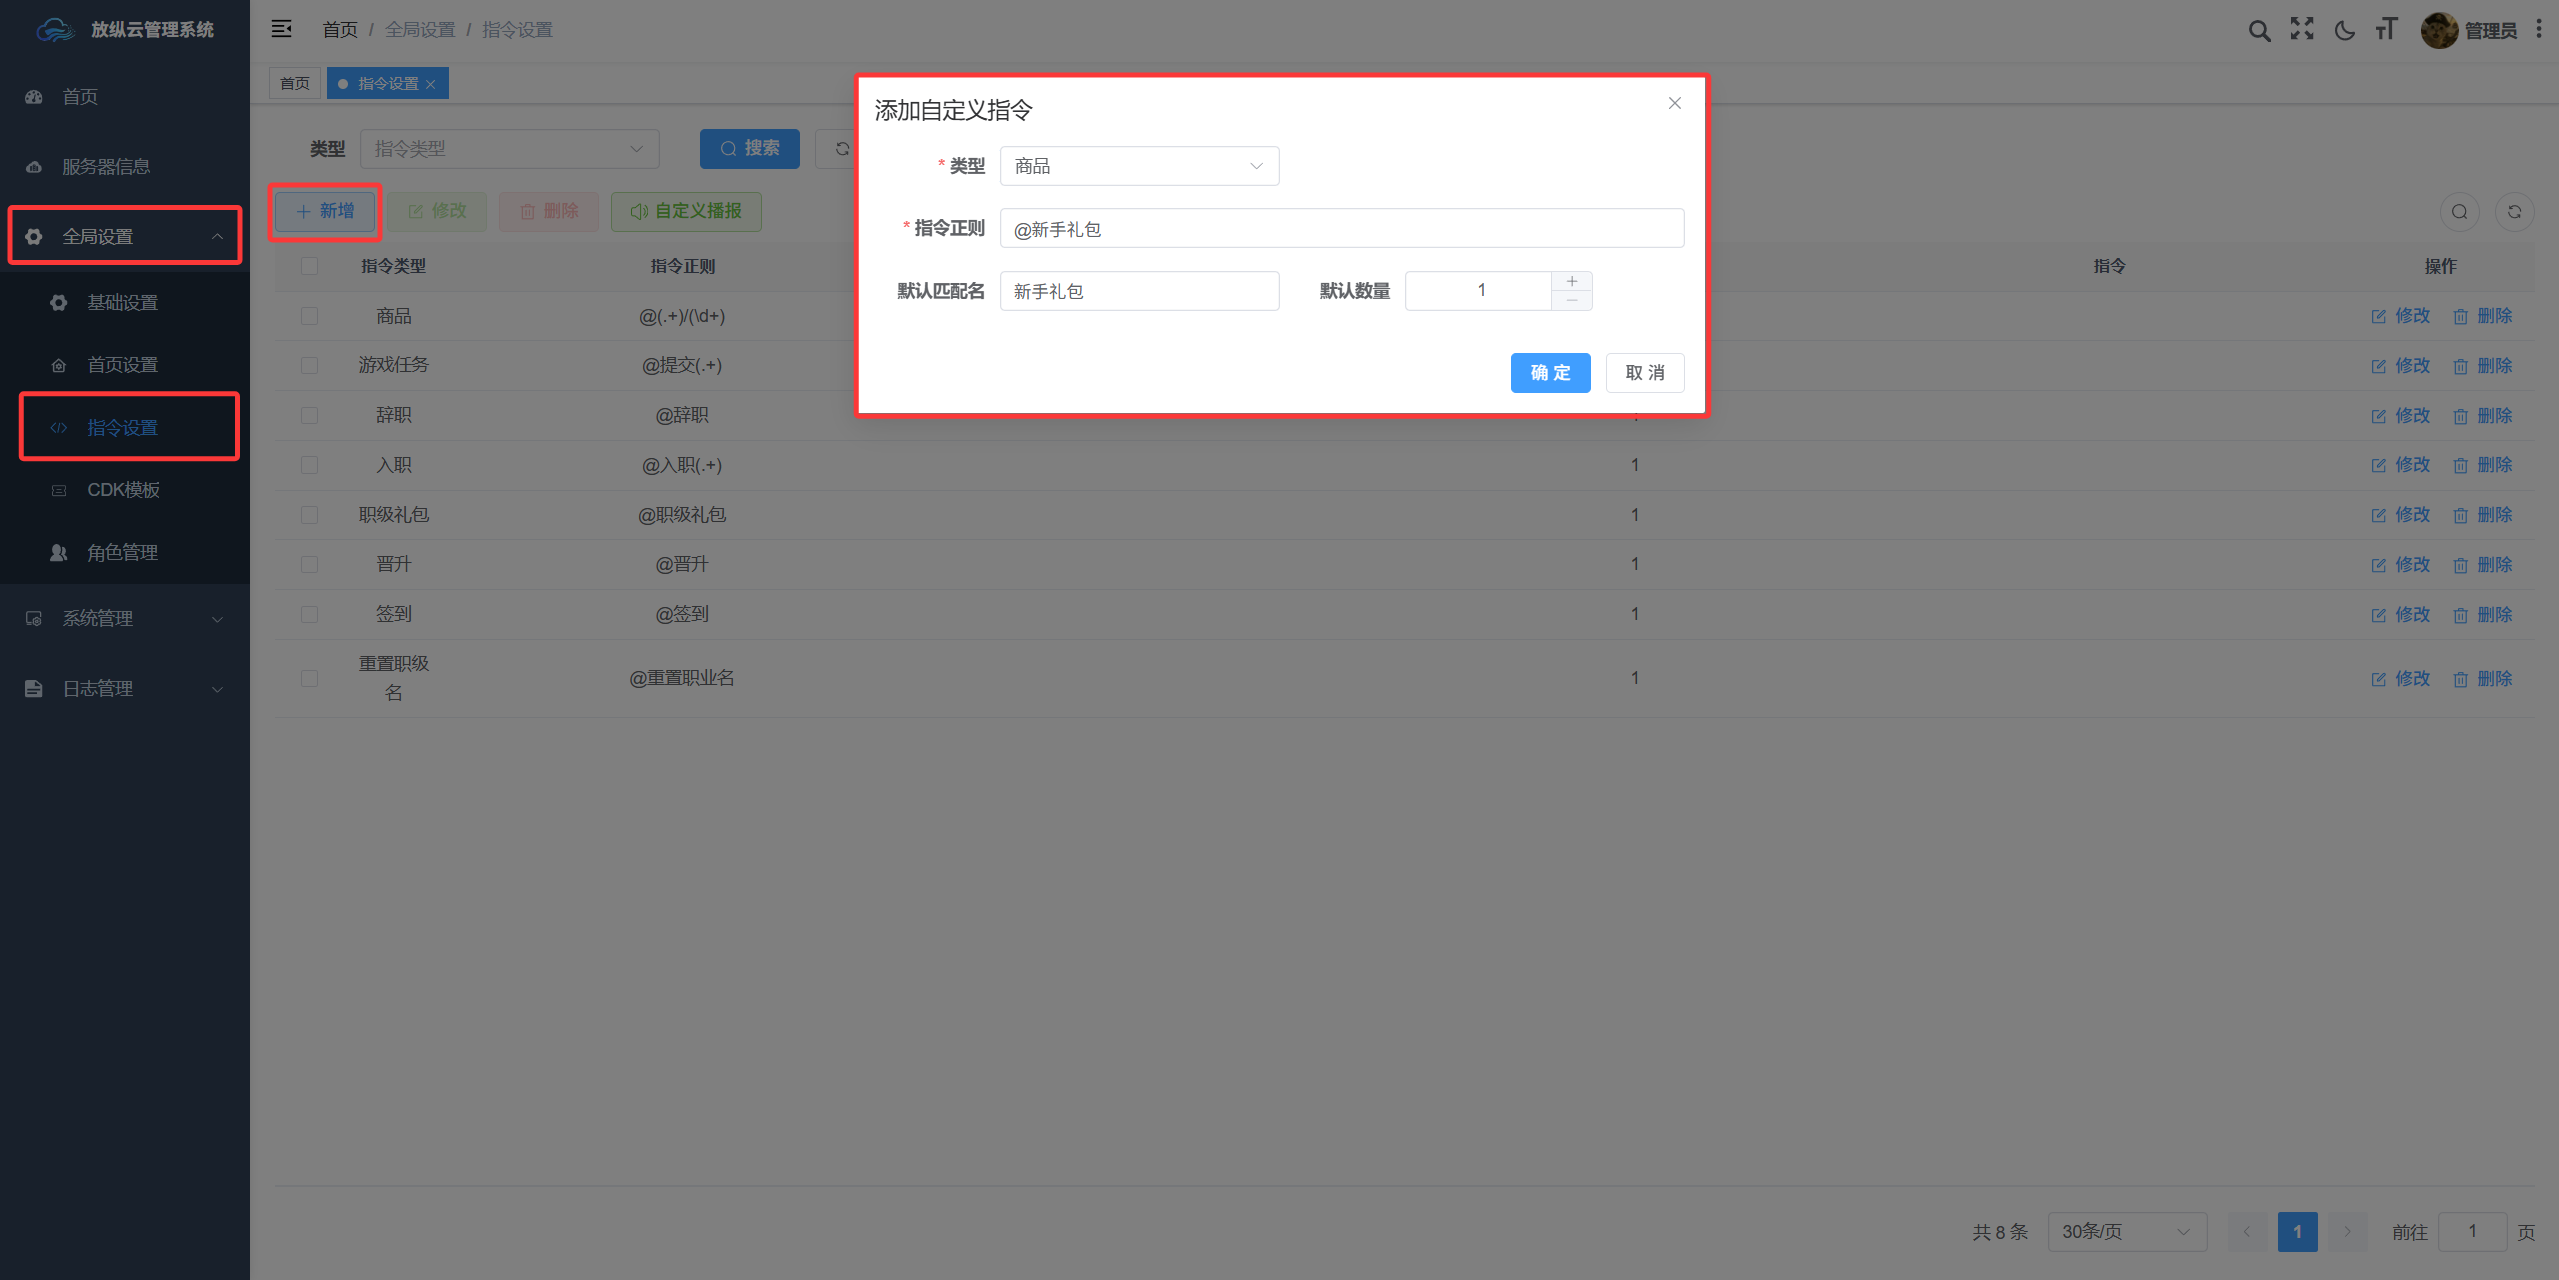The image size is (2559, 1280).
Task: Click page 1 in pagination
Action: (x=2298, y=1232)
